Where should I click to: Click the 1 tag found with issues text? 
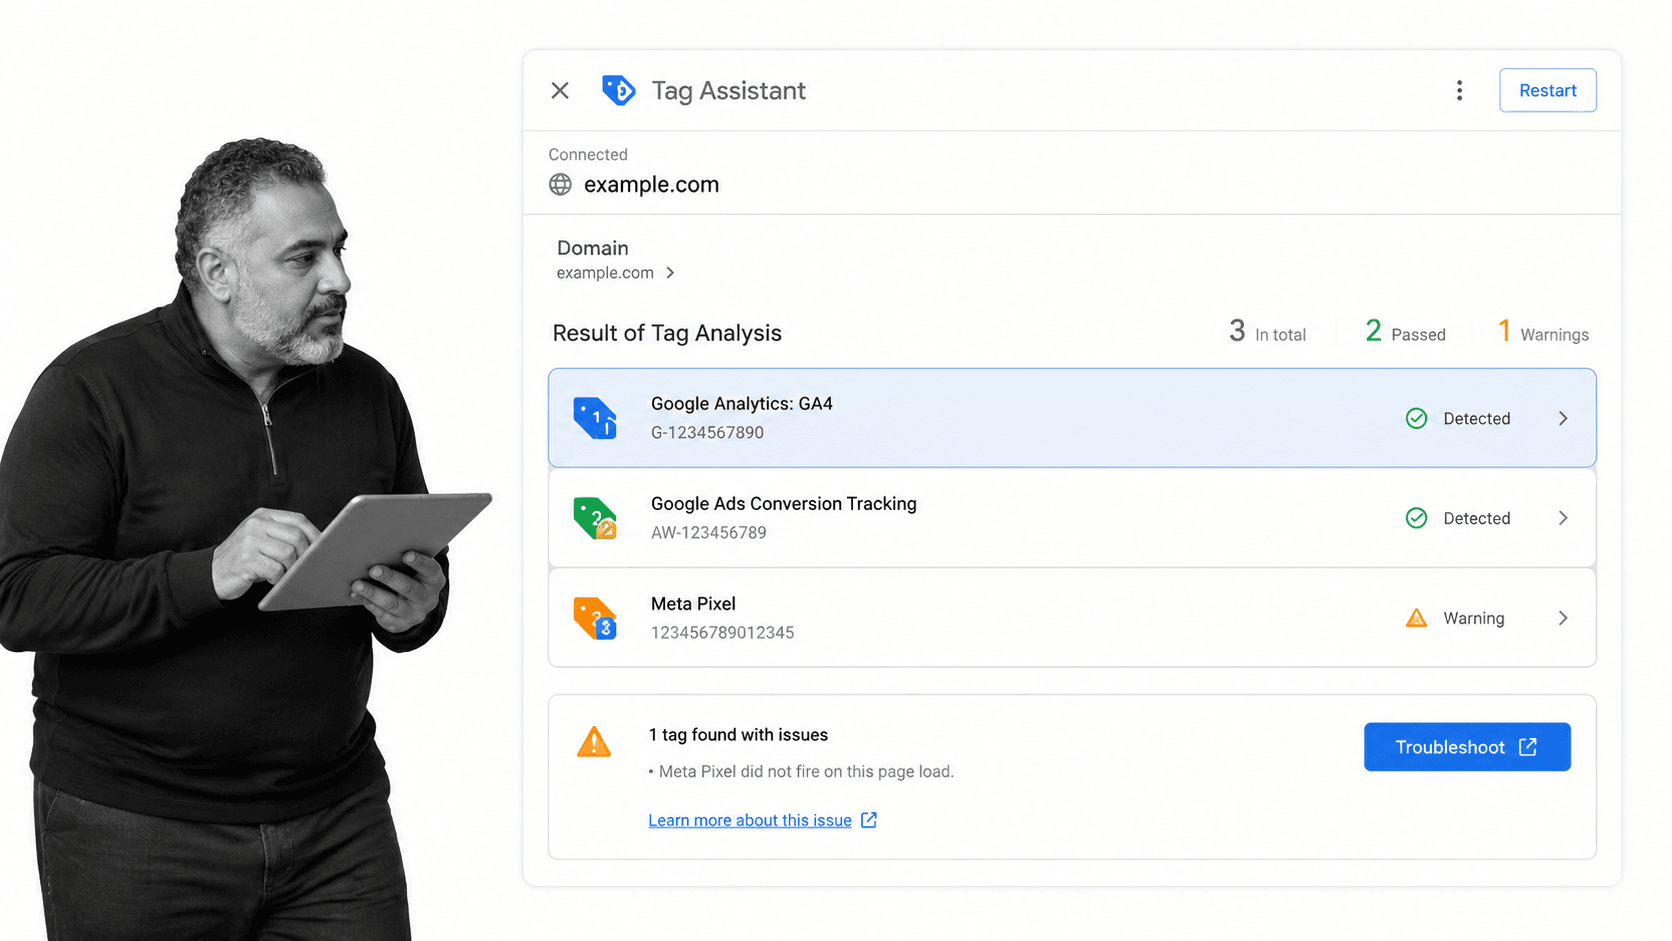[x=738, y=735]
